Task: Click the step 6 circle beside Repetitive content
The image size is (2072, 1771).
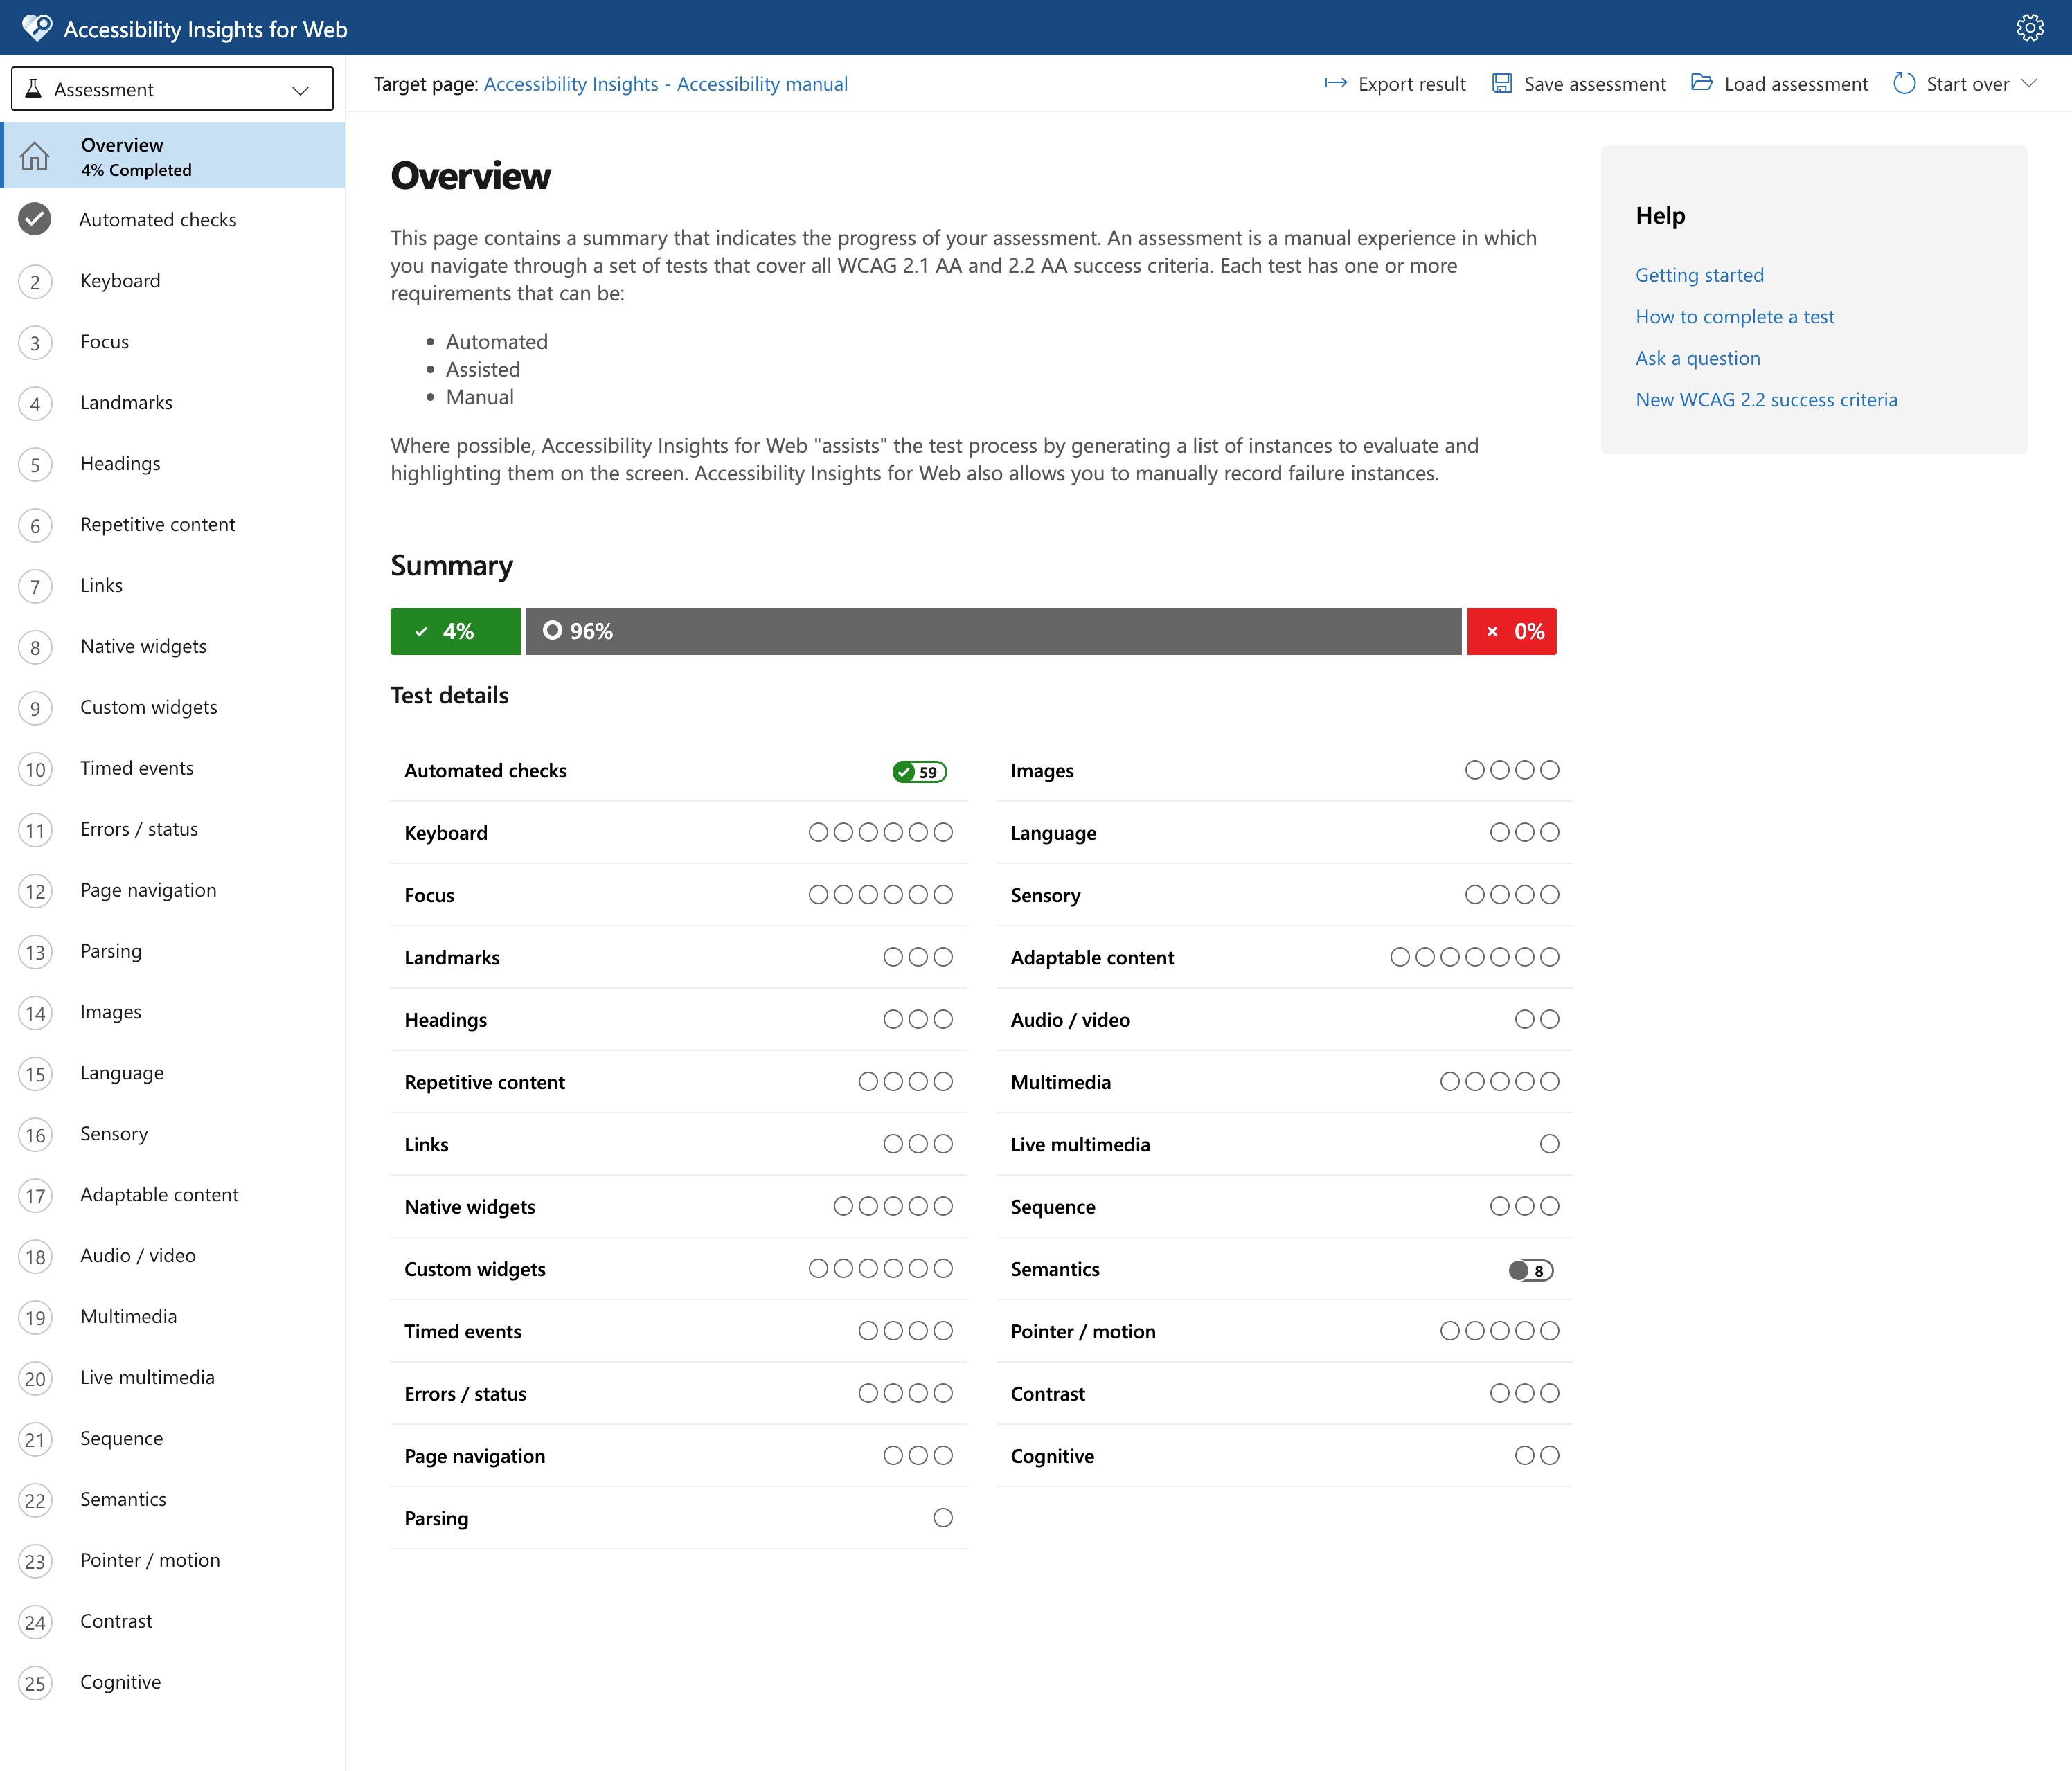Action: coord(35,526)
